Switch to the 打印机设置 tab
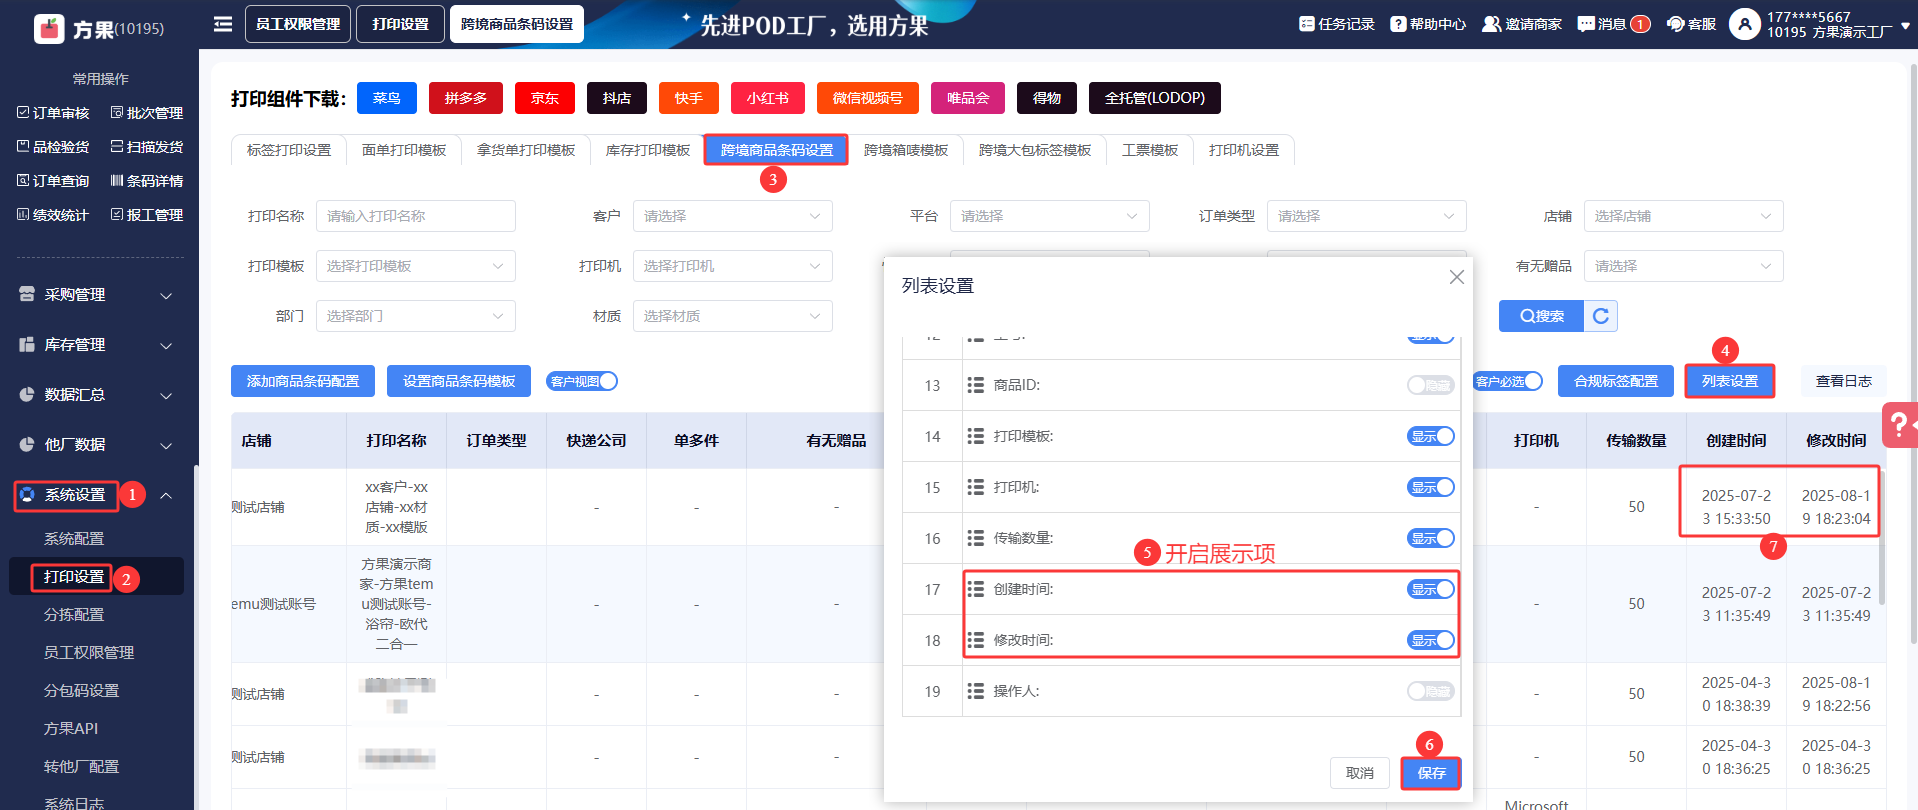1918x810 pixels. 1244,150
